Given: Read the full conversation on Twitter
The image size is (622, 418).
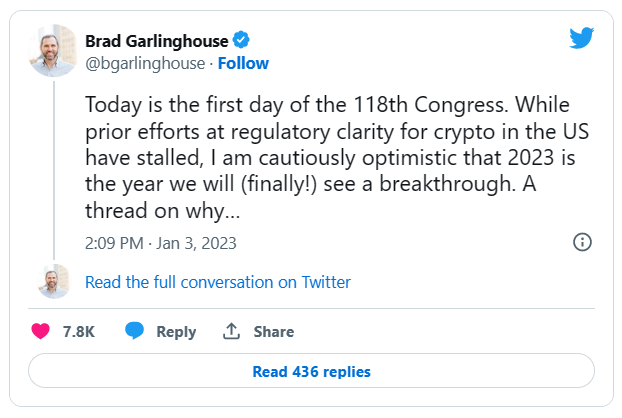Looking at the screenshot, I should point(218,282).
